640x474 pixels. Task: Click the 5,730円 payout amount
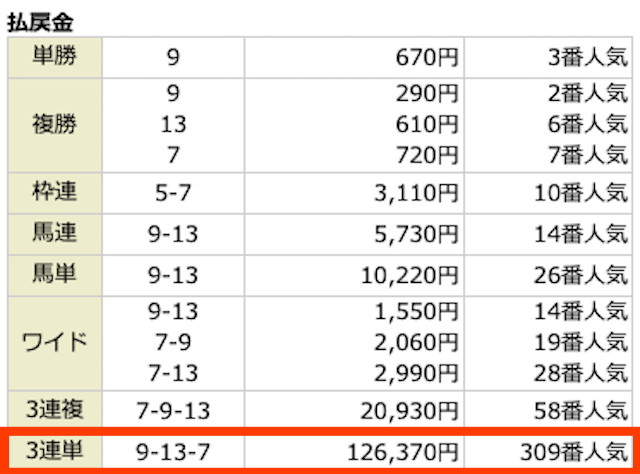(x=416, y=234)
